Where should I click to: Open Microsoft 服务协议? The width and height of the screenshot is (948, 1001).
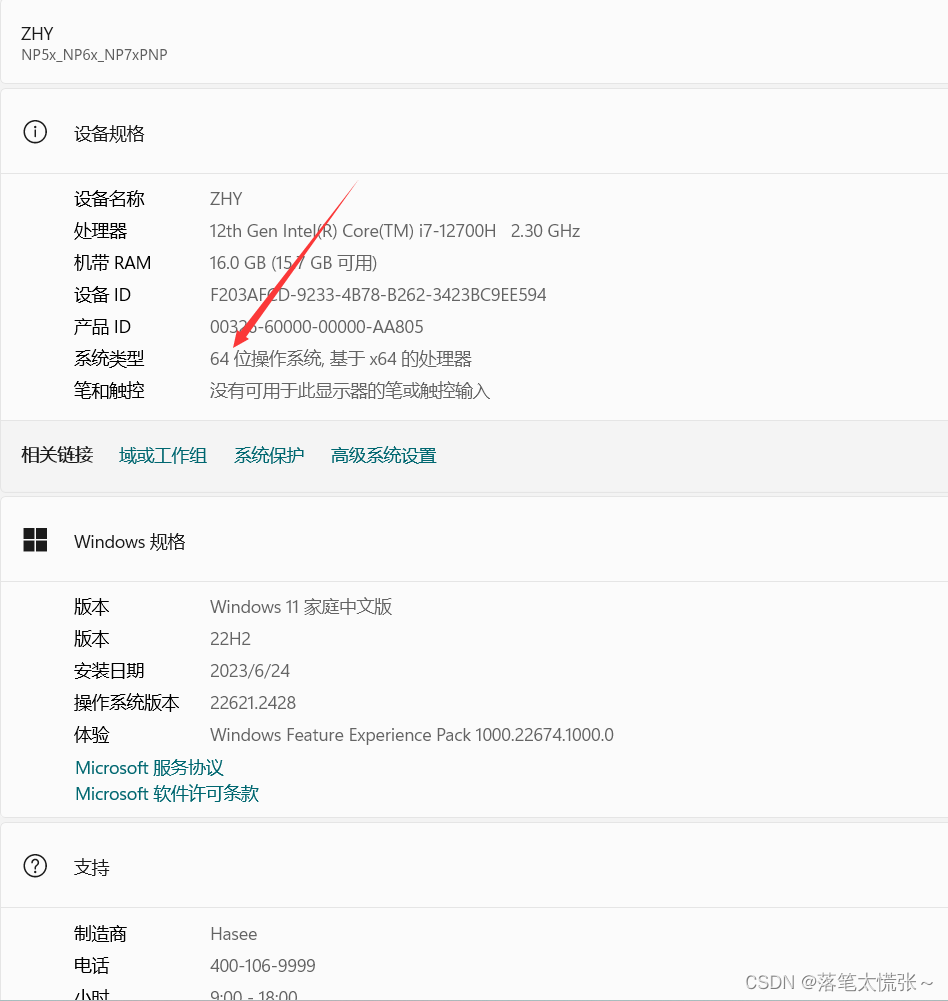(148, 767)
